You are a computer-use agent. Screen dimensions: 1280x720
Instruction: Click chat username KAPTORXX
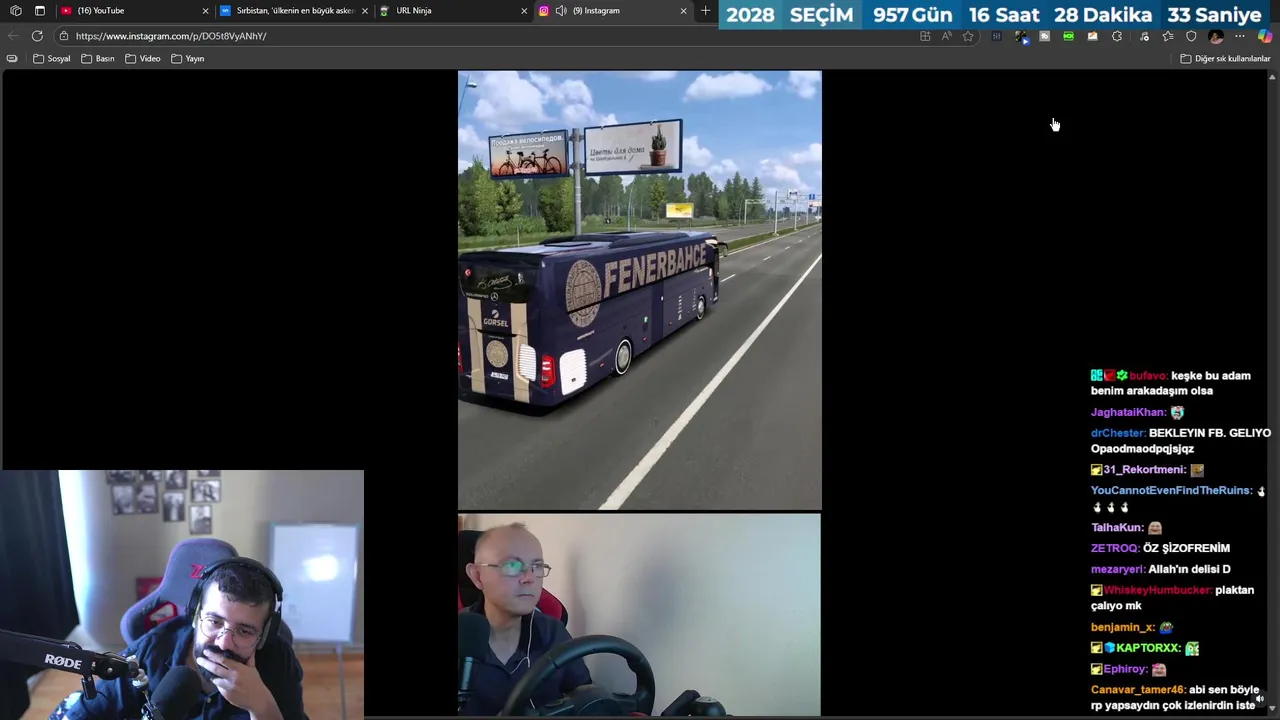pos(1148,648)
